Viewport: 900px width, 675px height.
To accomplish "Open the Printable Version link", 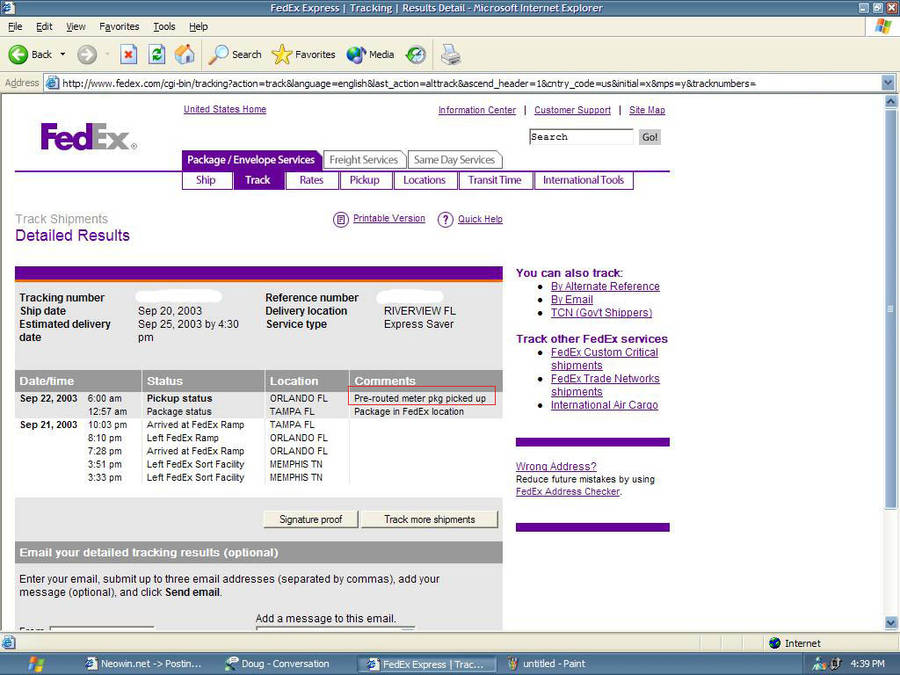I will click(x=388, y=219).
